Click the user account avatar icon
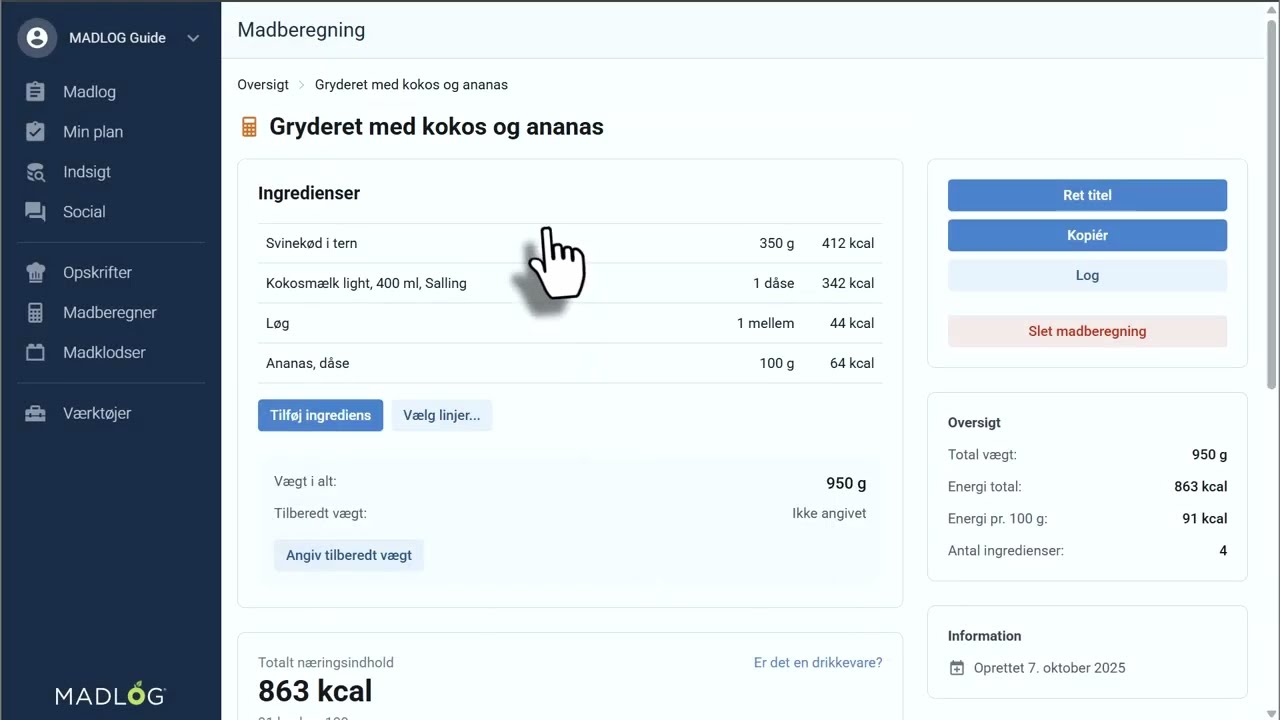 click(37, 38)
